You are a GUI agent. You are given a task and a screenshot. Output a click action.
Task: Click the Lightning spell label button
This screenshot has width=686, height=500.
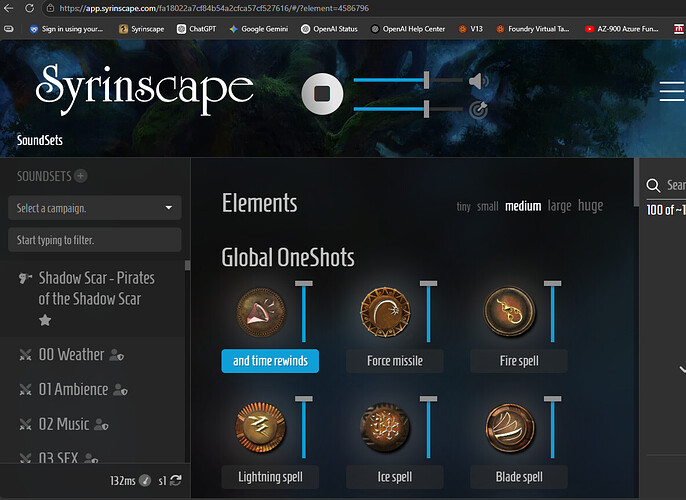click(270, 477)
